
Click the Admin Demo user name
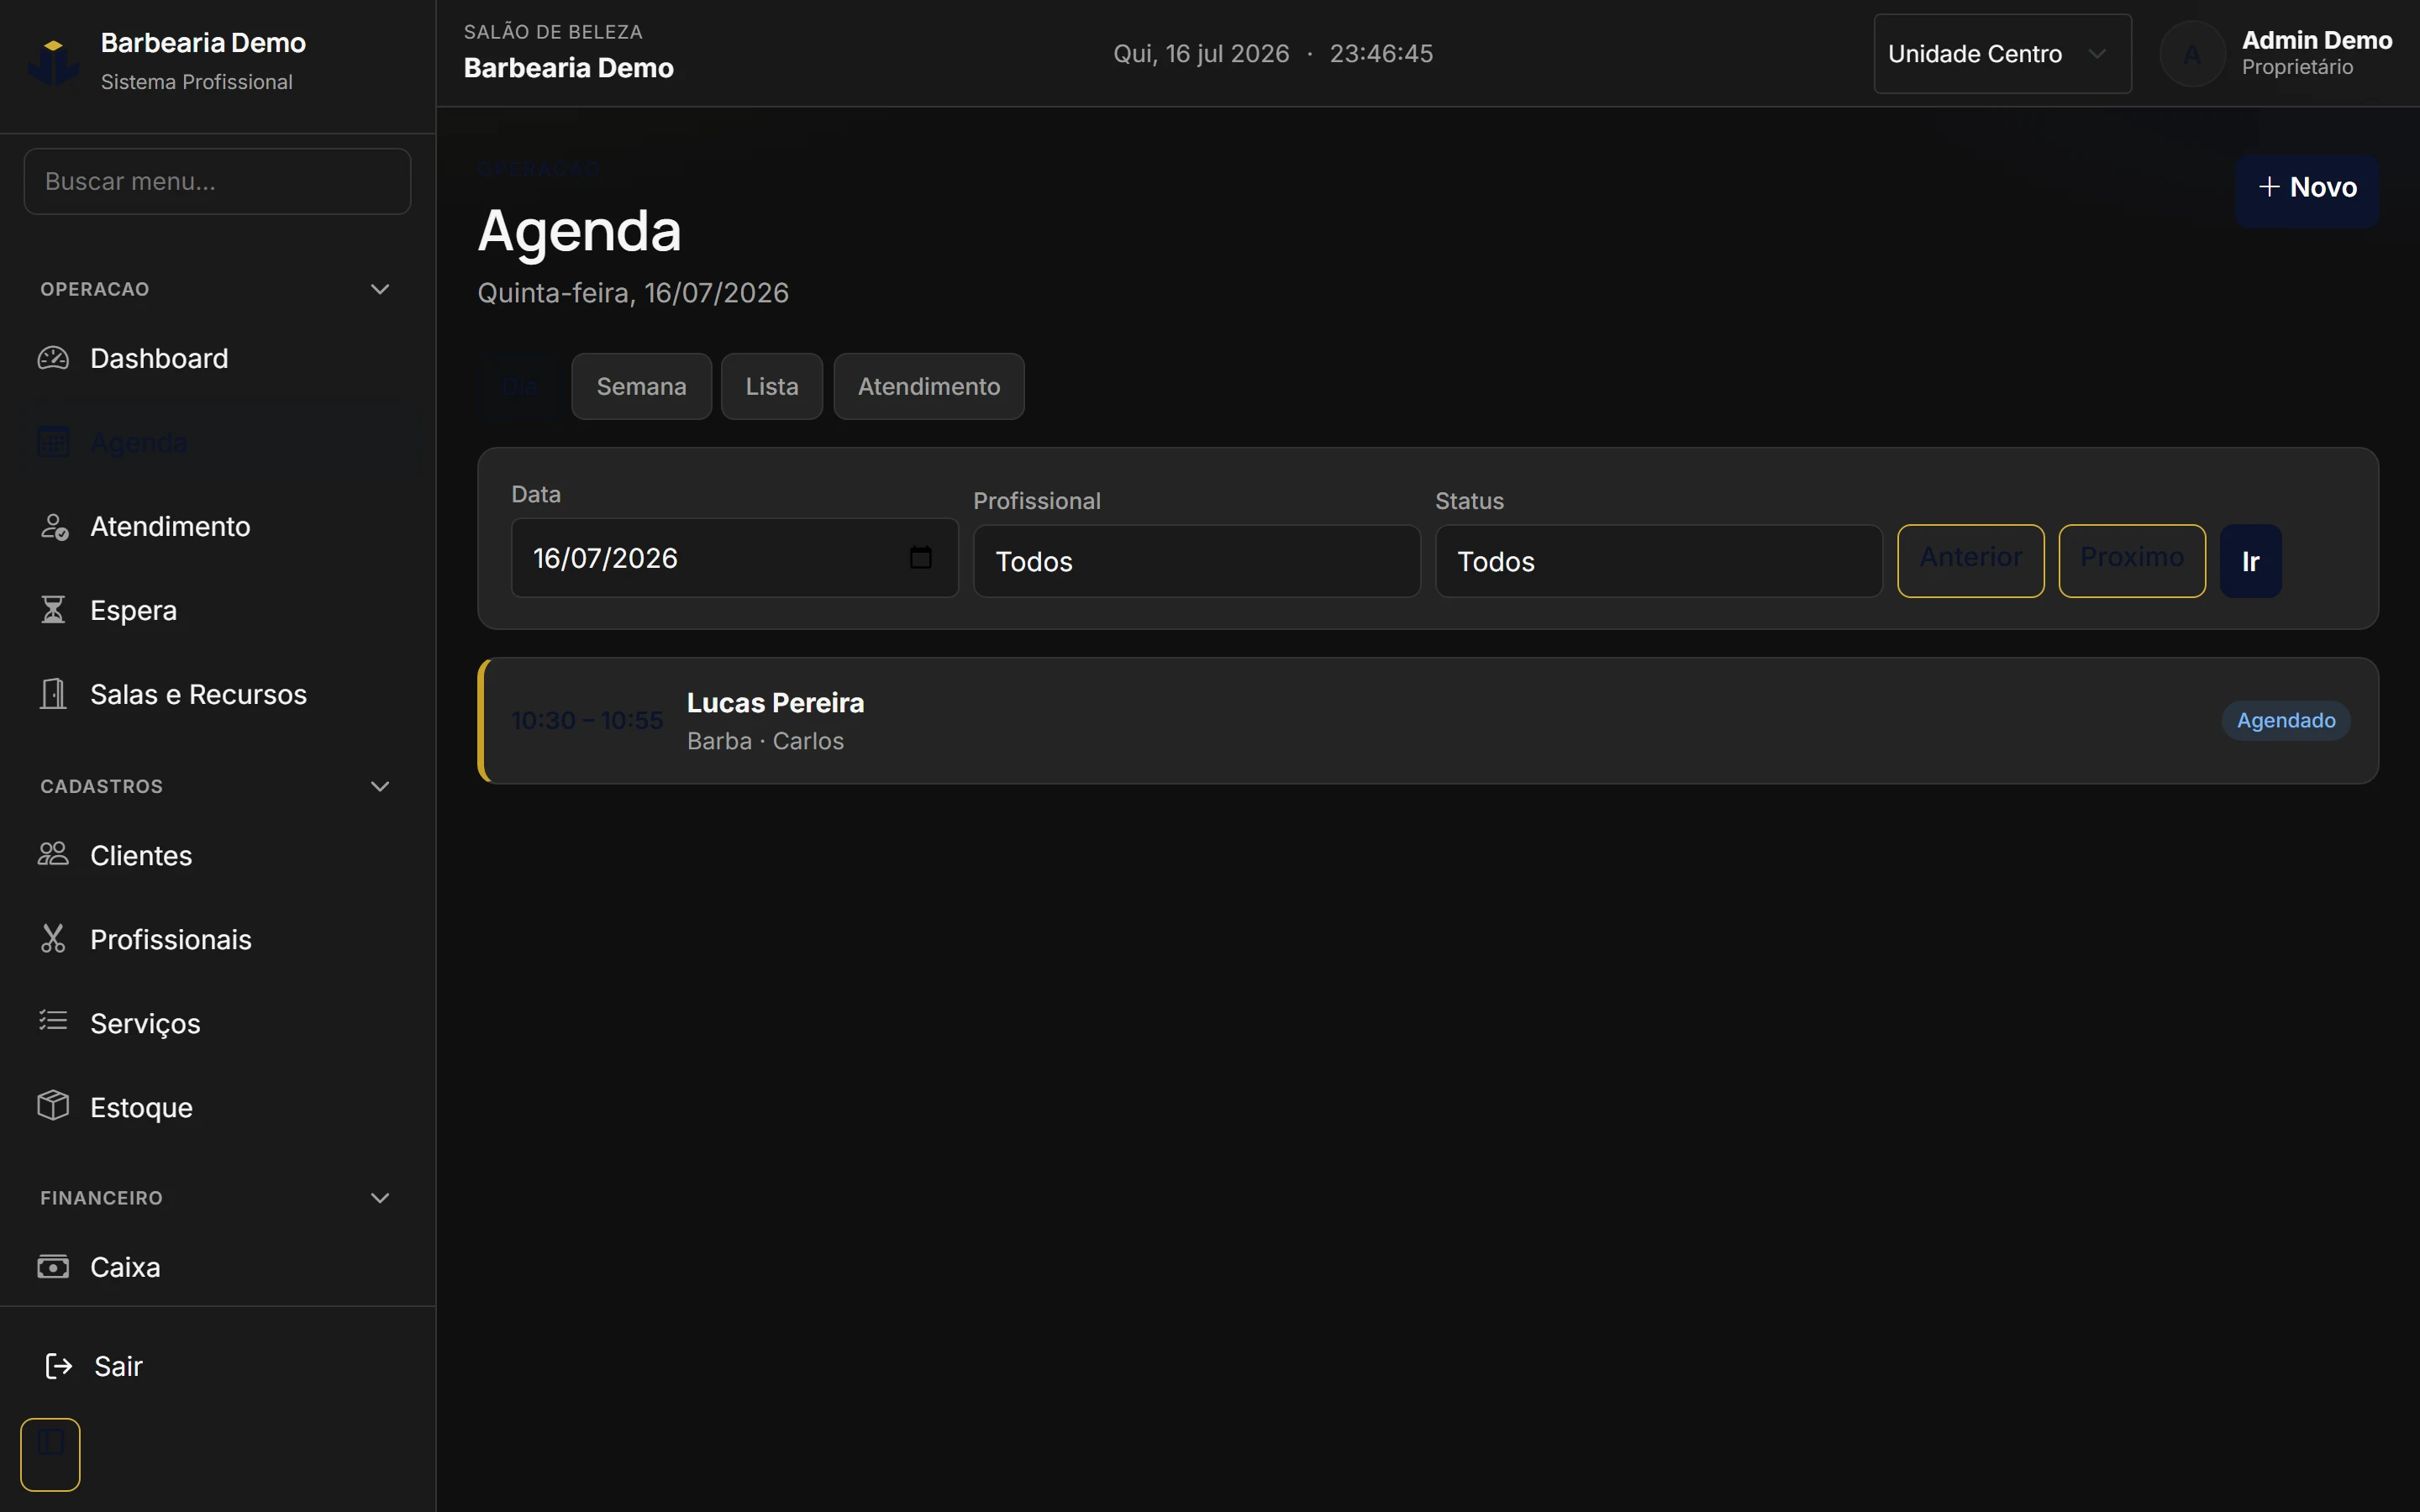(2316, 40)
